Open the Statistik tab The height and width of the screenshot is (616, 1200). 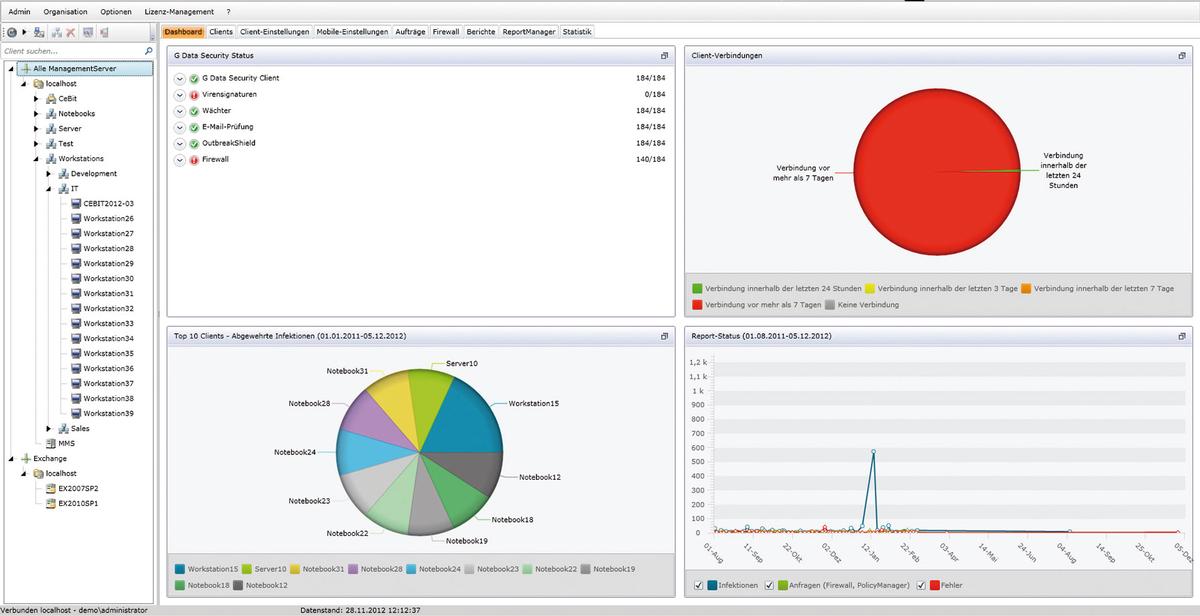coord(577,32)
